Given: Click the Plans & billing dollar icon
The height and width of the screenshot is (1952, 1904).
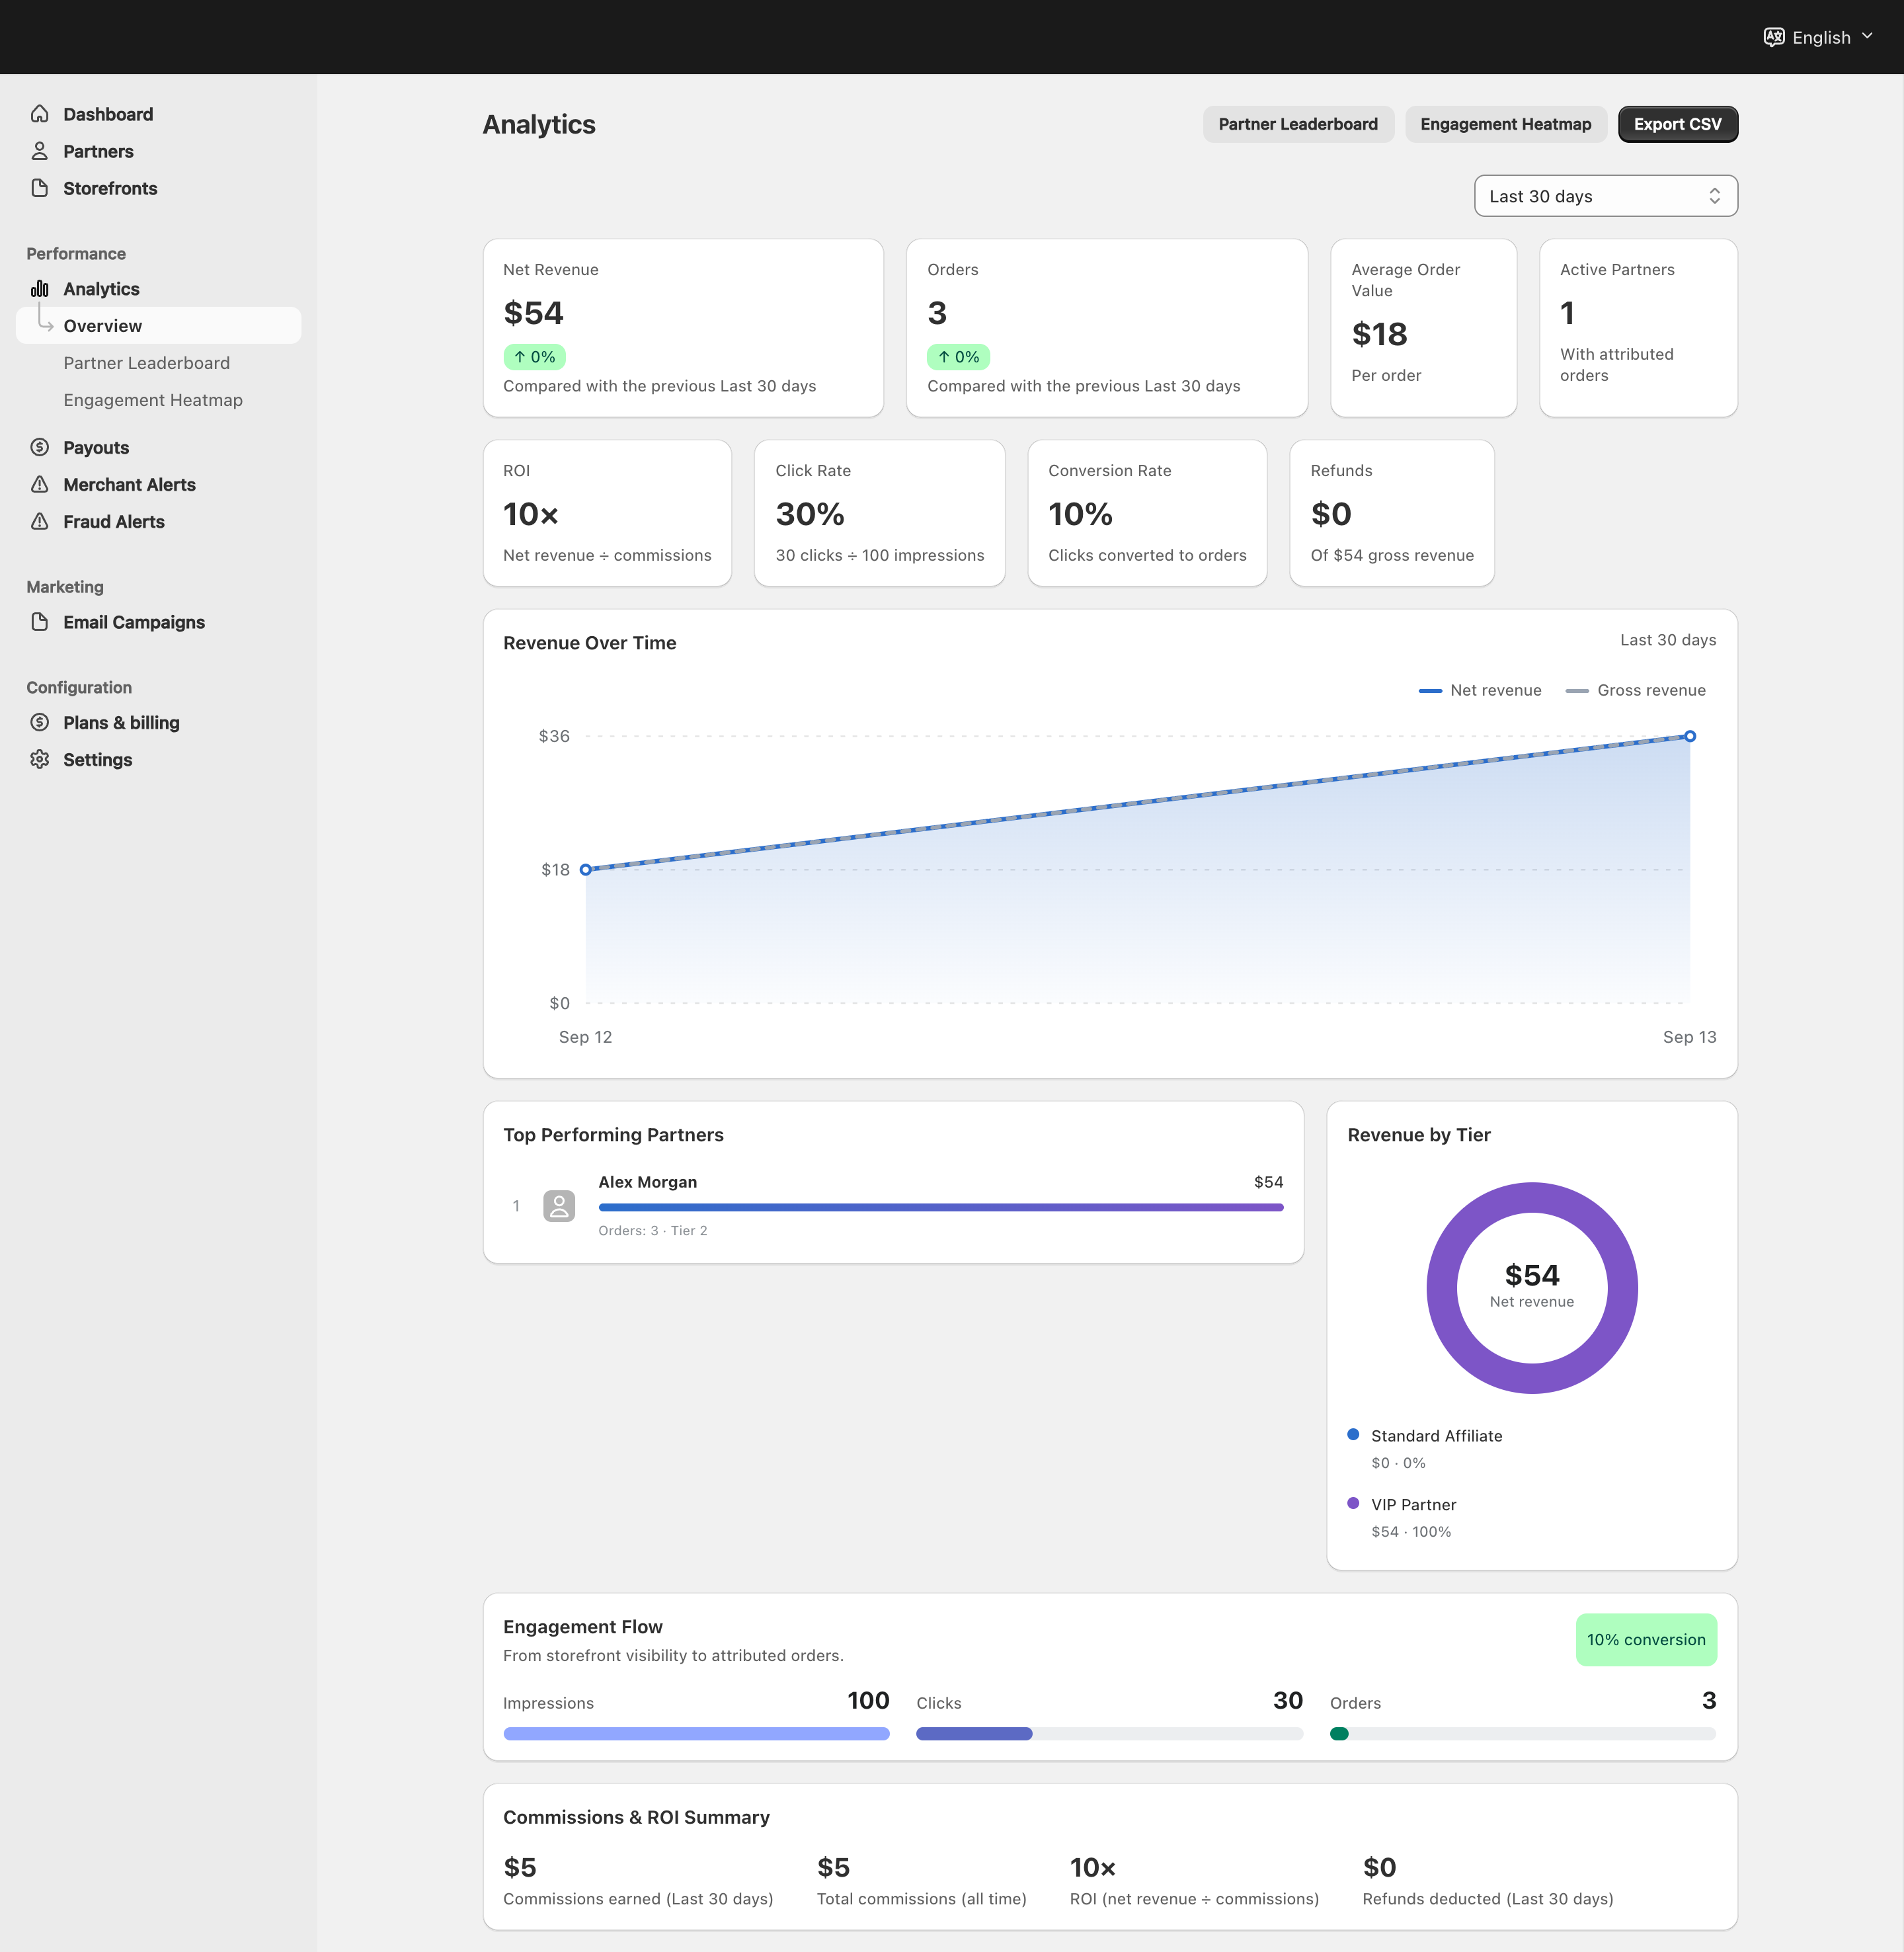Looking at the screenshot, I should [40, 722].
